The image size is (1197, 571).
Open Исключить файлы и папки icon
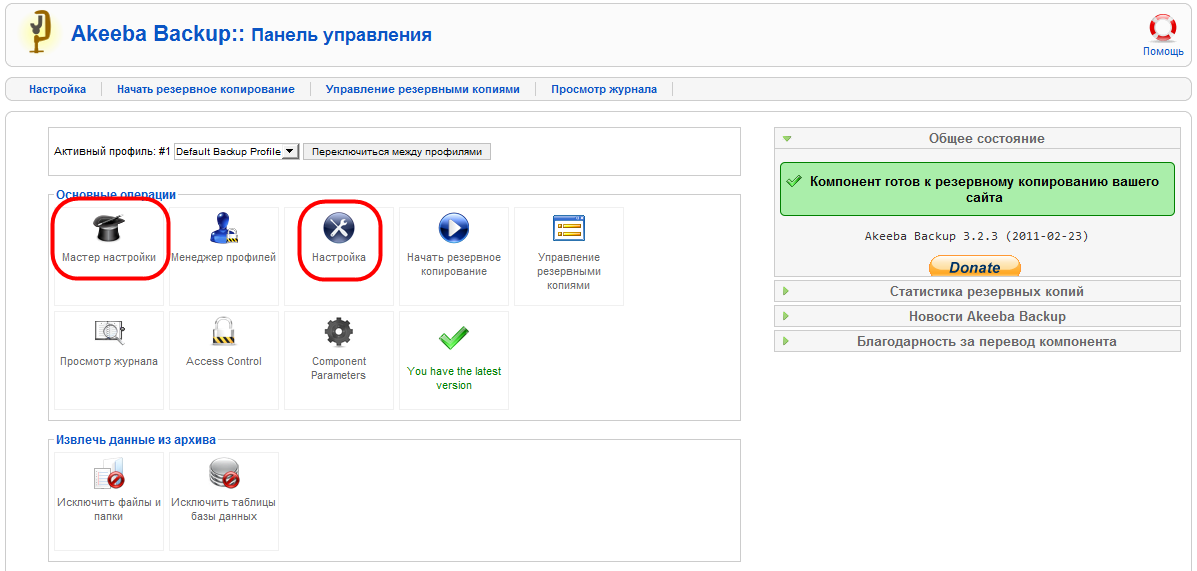(x=109, y=473)
